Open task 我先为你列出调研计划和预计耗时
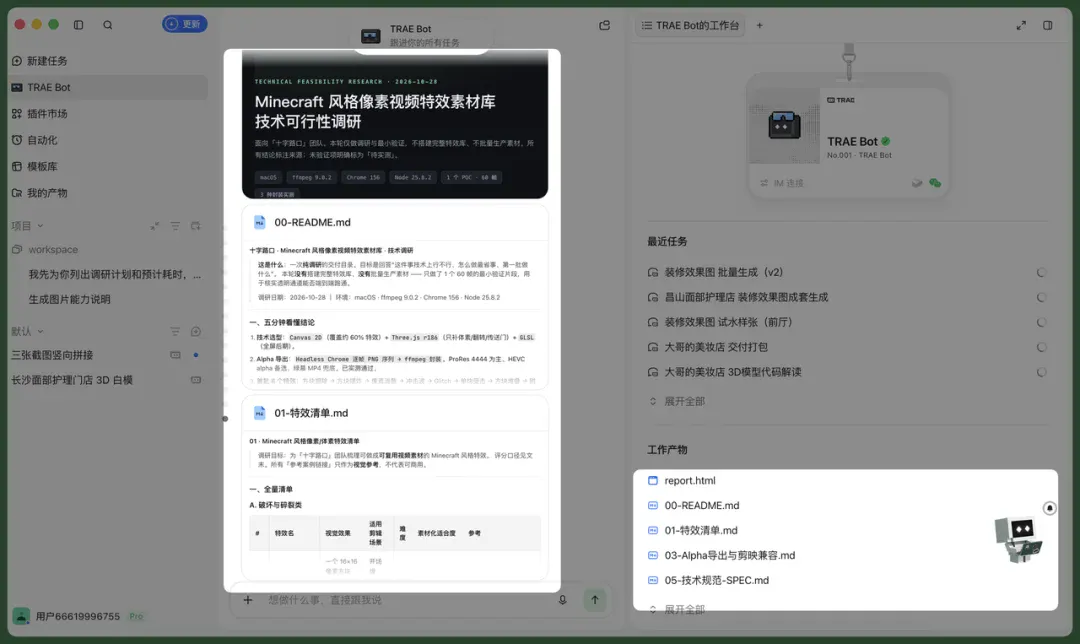 pyautogui.click(x=114, y=274)
